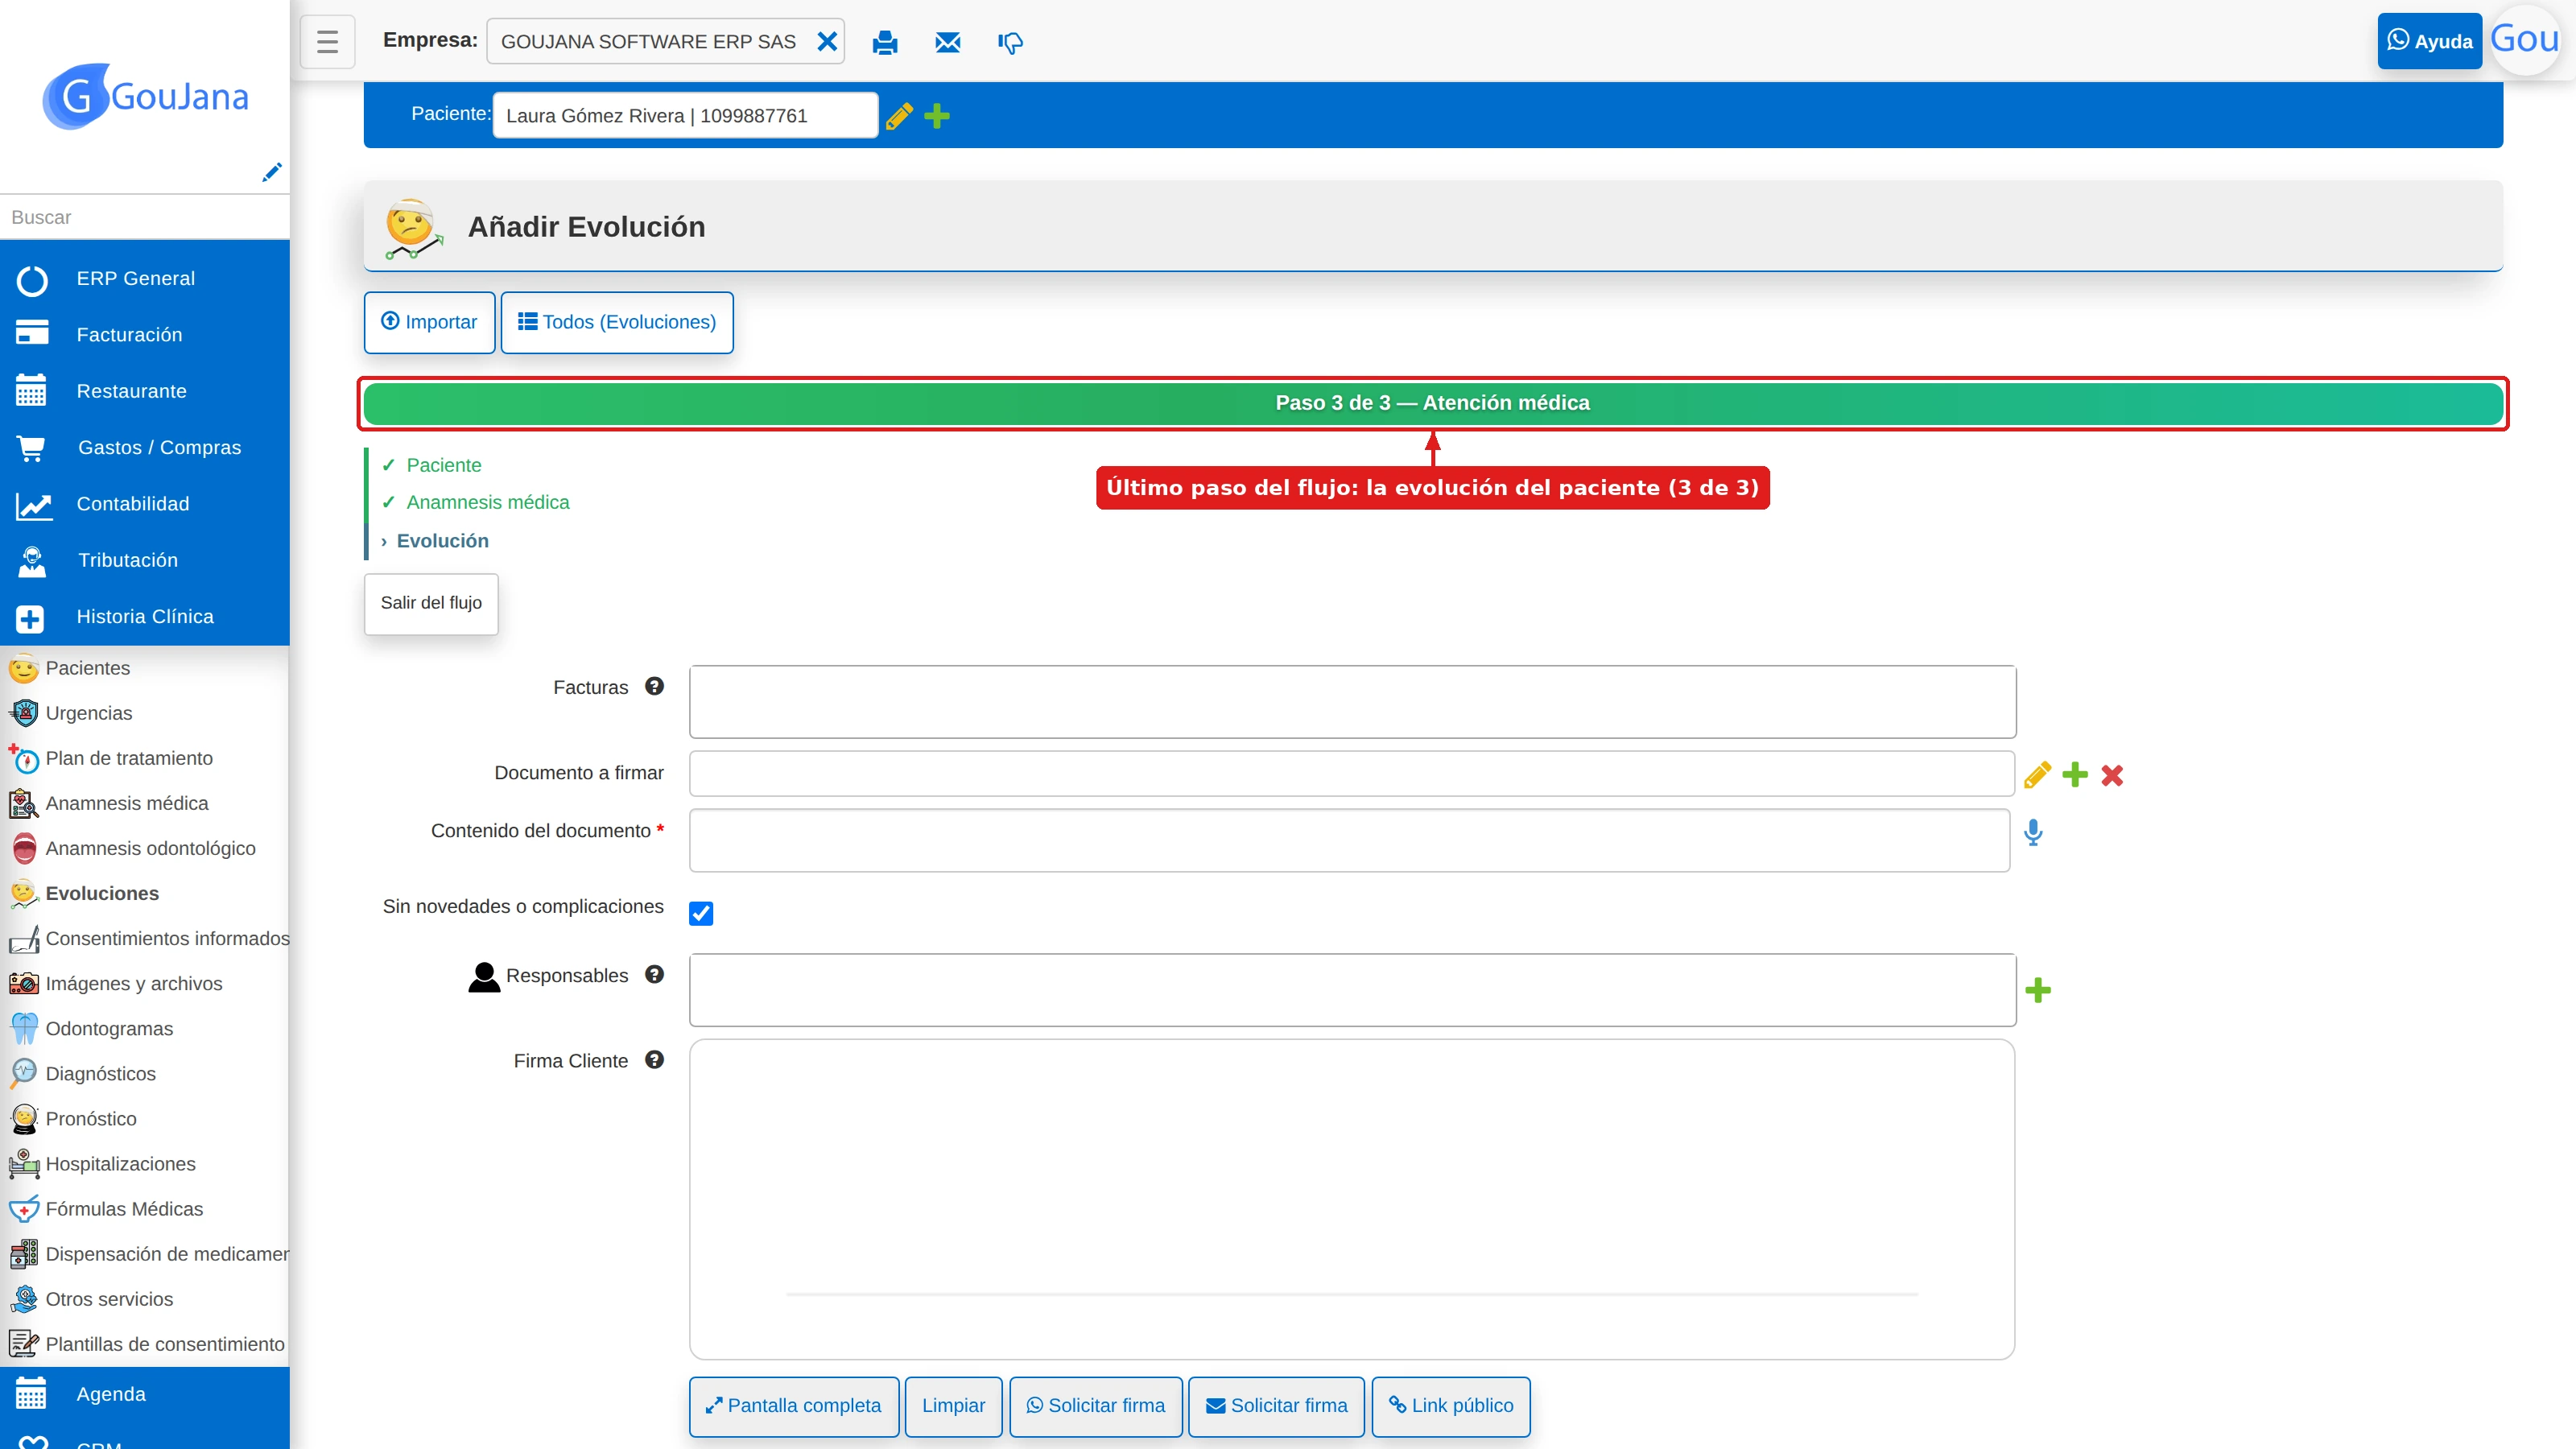Clear the Empresa selection with X
This screenshot has width=2576, height=1449.
pyautogui.click(x=827, y=41)
